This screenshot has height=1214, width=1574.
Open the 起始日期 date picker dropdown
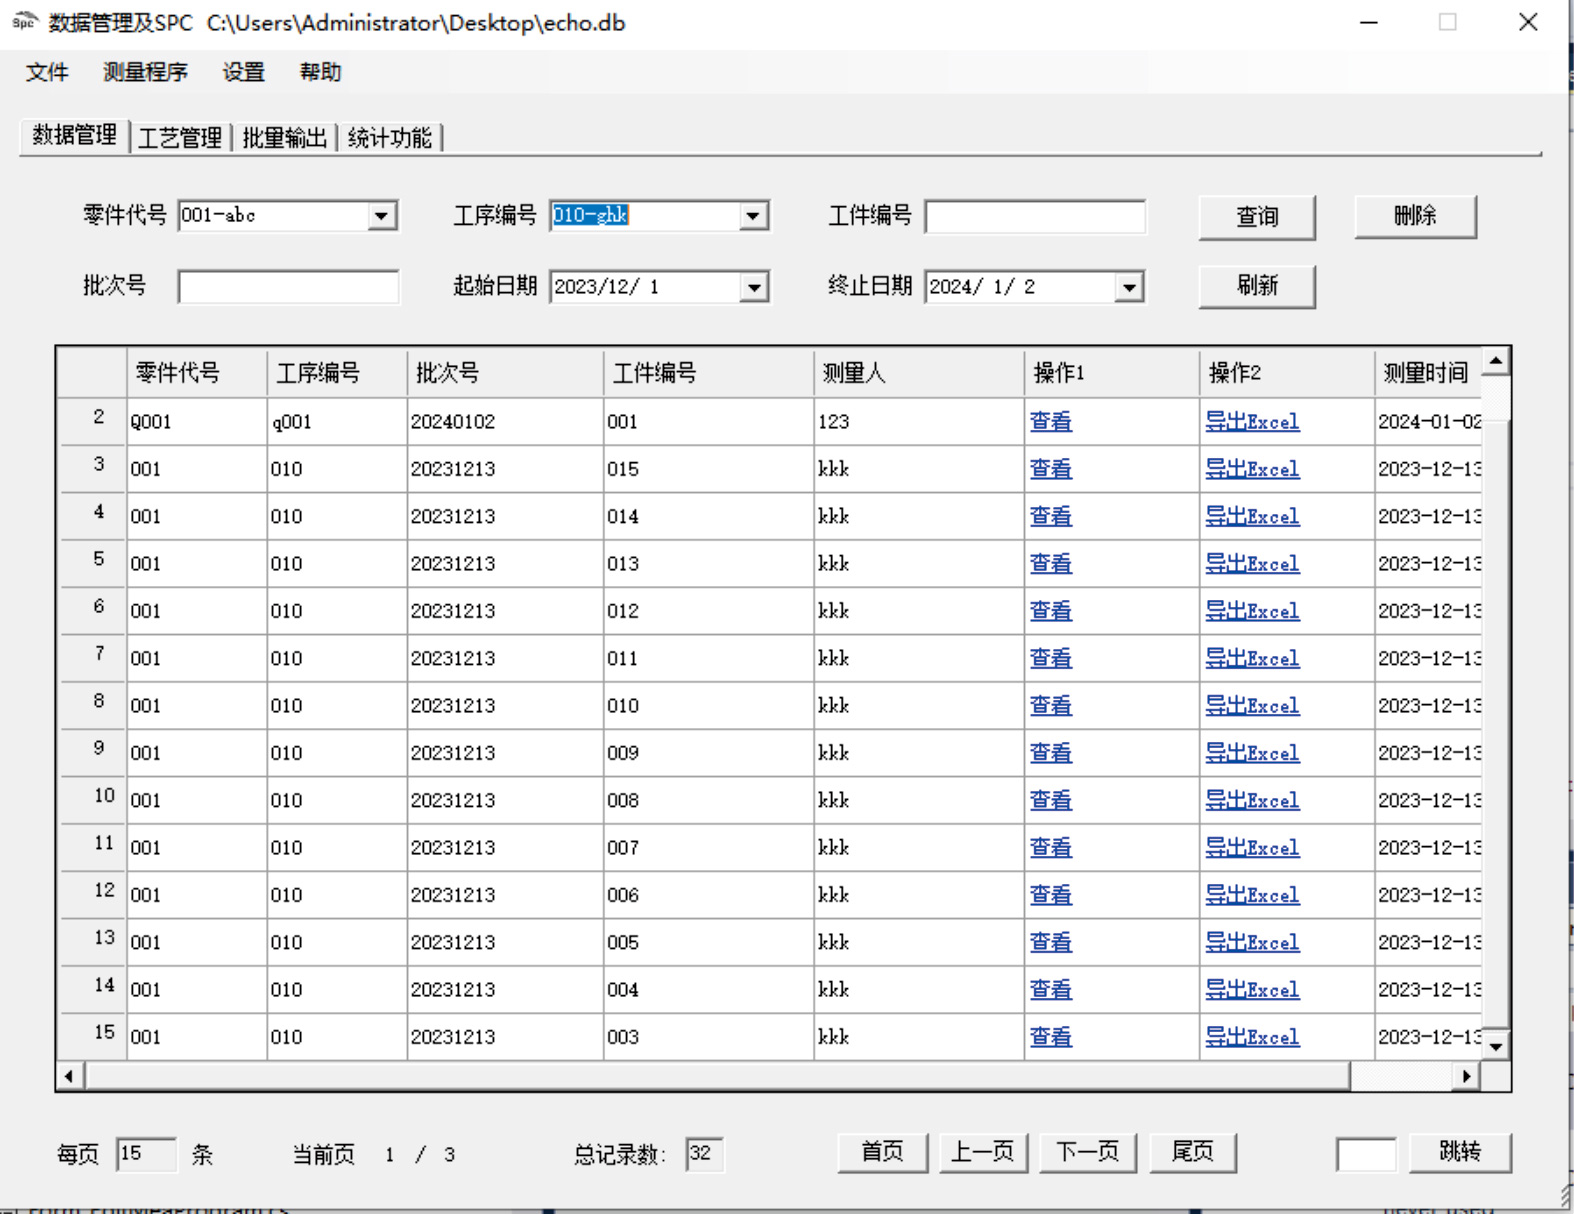754,288
